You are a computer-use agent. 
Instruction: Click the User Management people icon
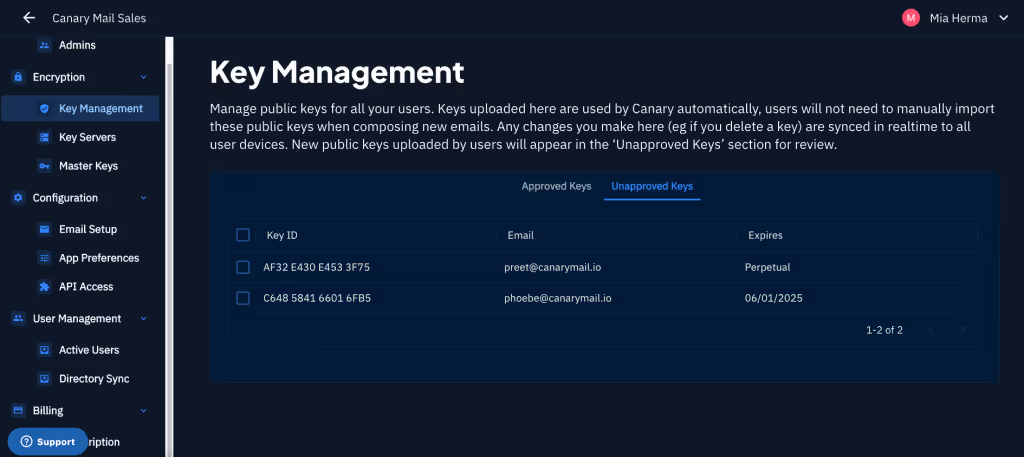pos(18,319)
